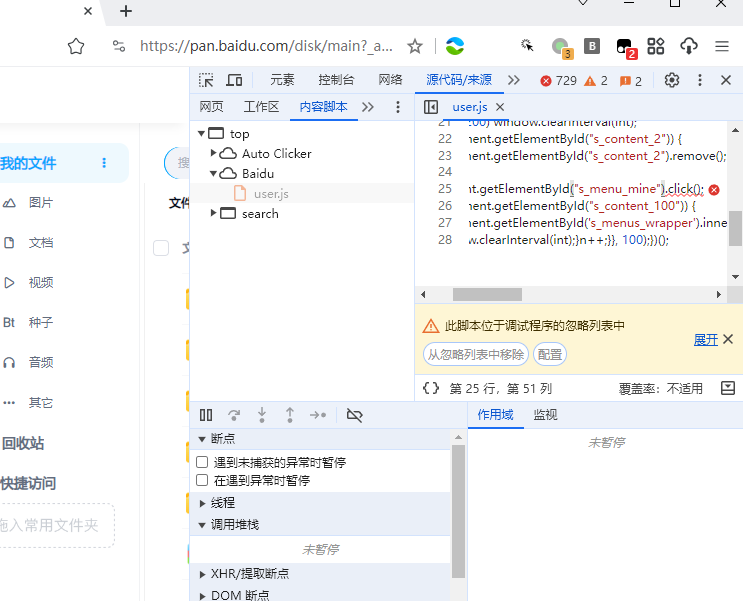Viewport: 743px width, 601px height.
Task: Click the step icon with dot
Action: click(x=318, y=415)
